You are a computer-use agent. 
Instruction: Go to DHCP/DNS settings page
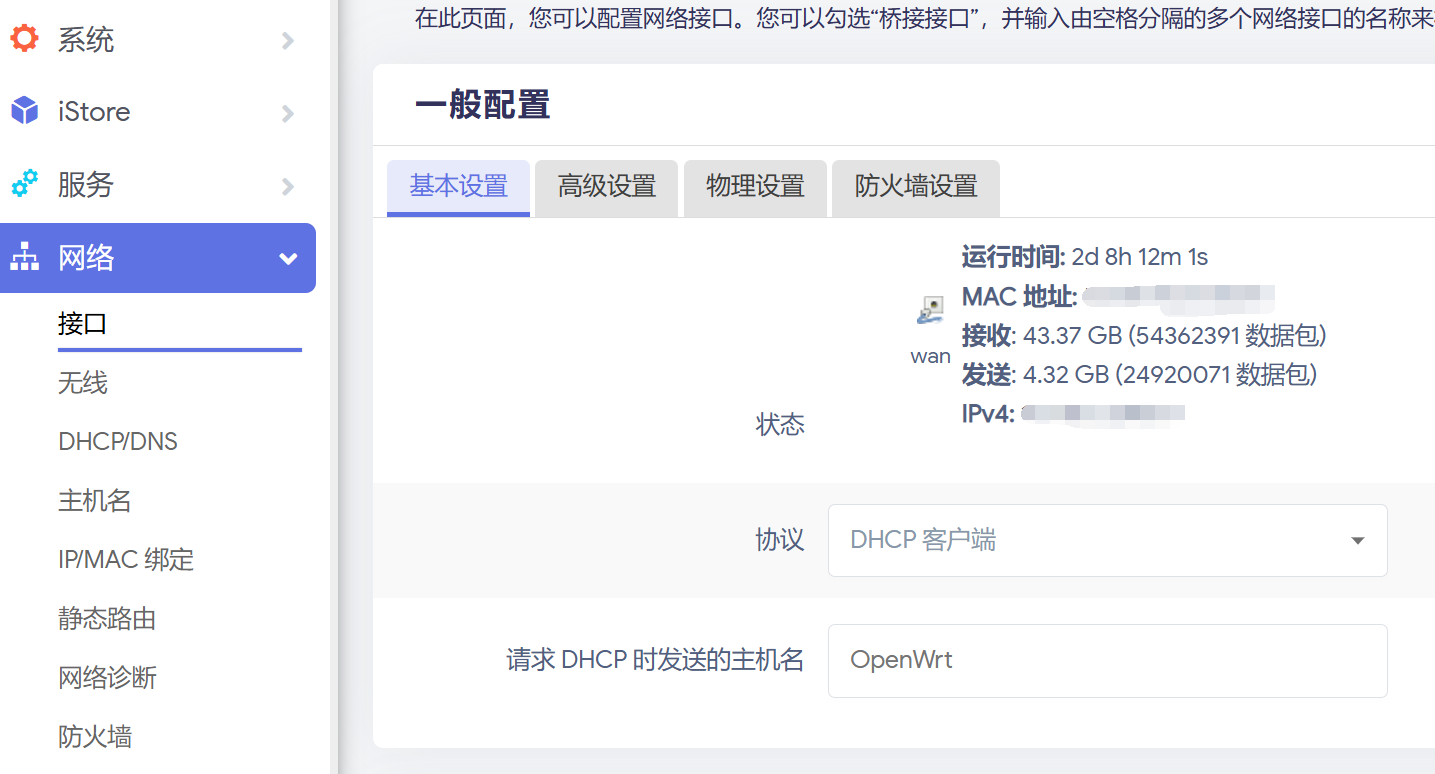point(118,442)
